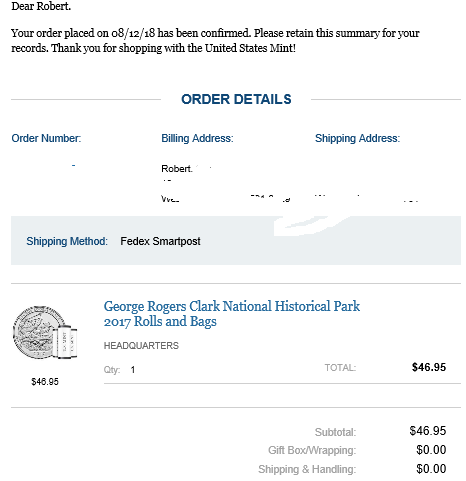Click the Dear Robert greeting
This screenshot has height=481, width=466.
pyautogui.click(x=41, y=6)
